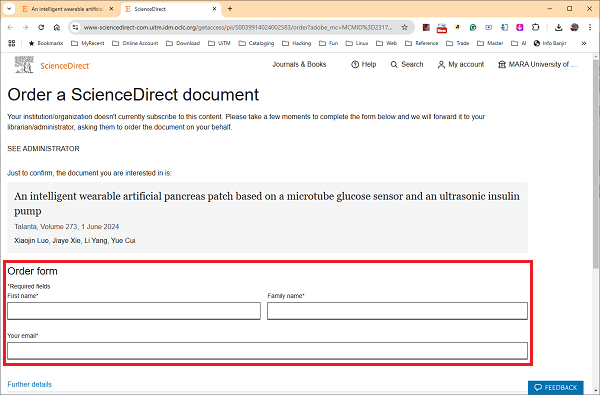The width and height of the screenshot is (600, 395).
Task: Open the Master bookmark folder
Action: click(490, 43)
